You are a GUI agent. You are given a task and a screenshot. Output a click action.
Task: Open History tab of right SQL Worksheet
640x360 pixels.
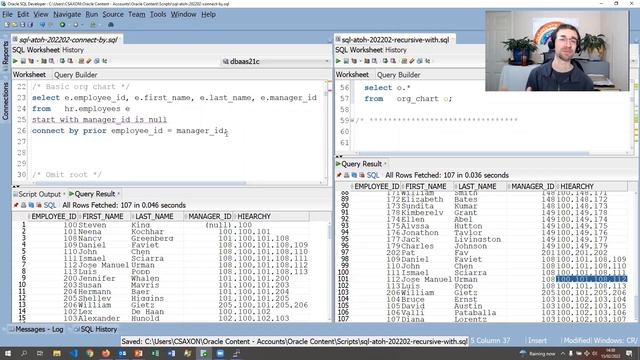click(x=396, y=50)
